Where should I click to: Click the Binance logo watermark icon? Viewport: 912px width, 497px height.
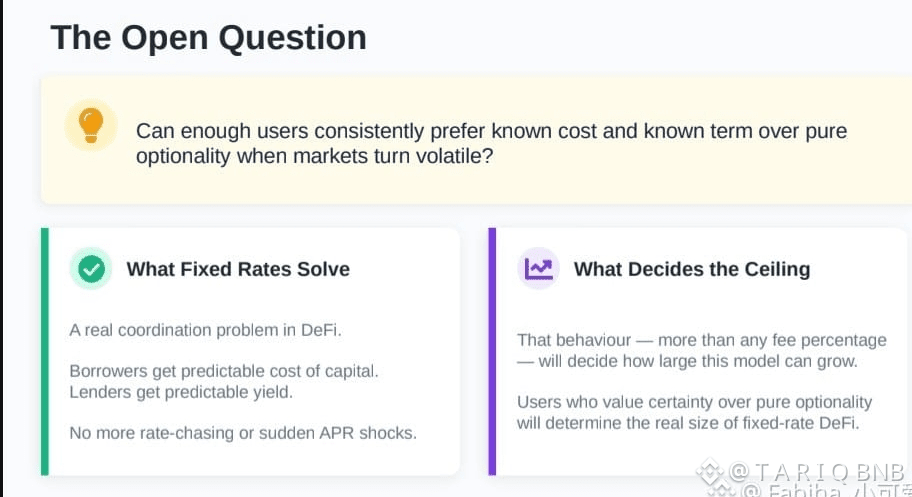[x=711, y=471]
